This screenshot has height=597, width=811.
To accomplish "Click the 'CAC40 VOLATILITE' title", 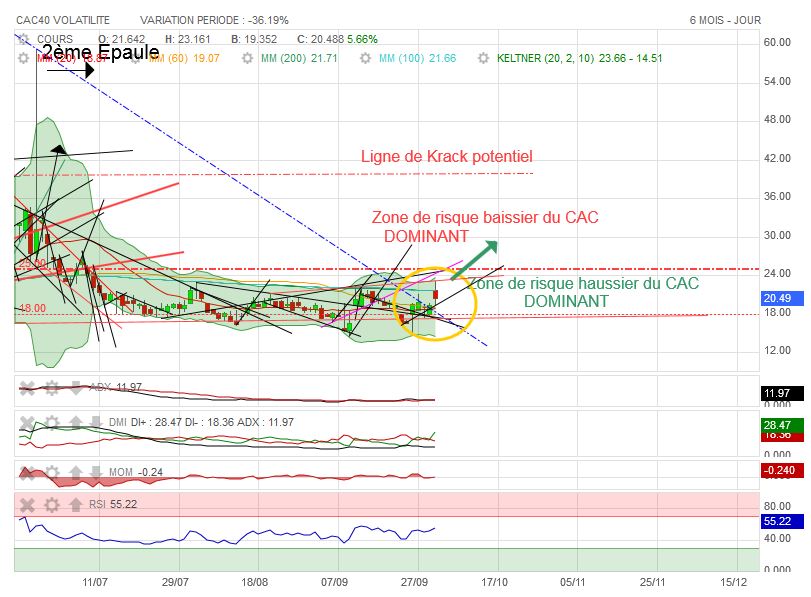I will click(63, 20).
